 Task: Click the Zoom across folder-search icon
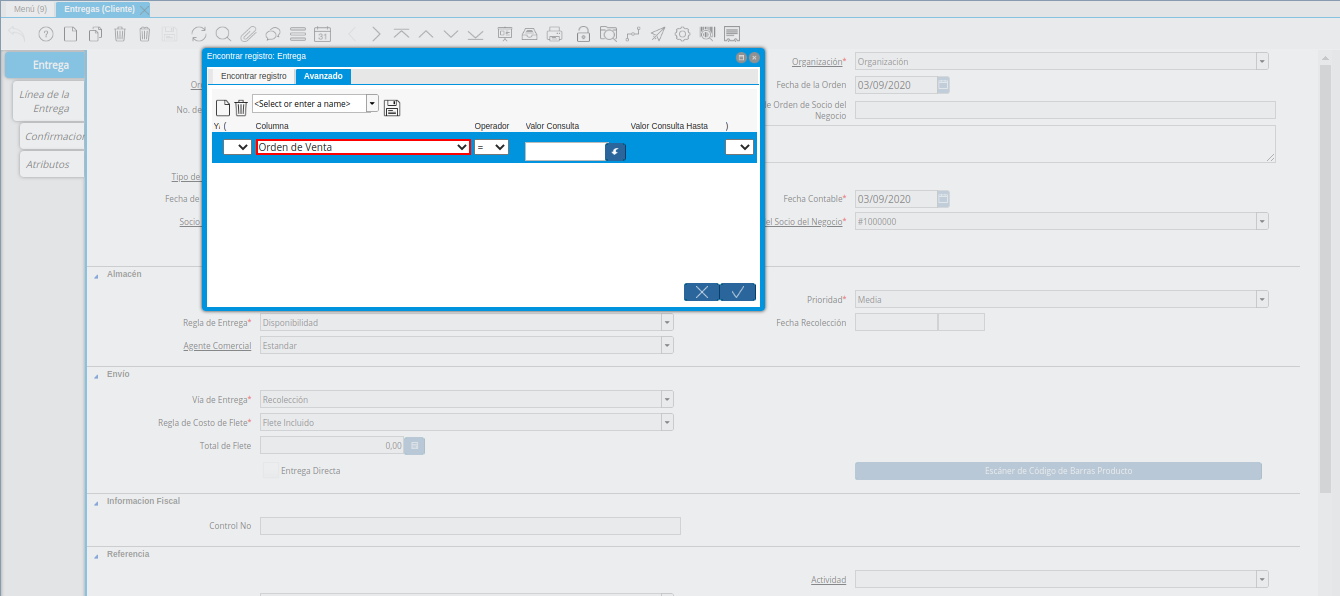click(608, 34)
